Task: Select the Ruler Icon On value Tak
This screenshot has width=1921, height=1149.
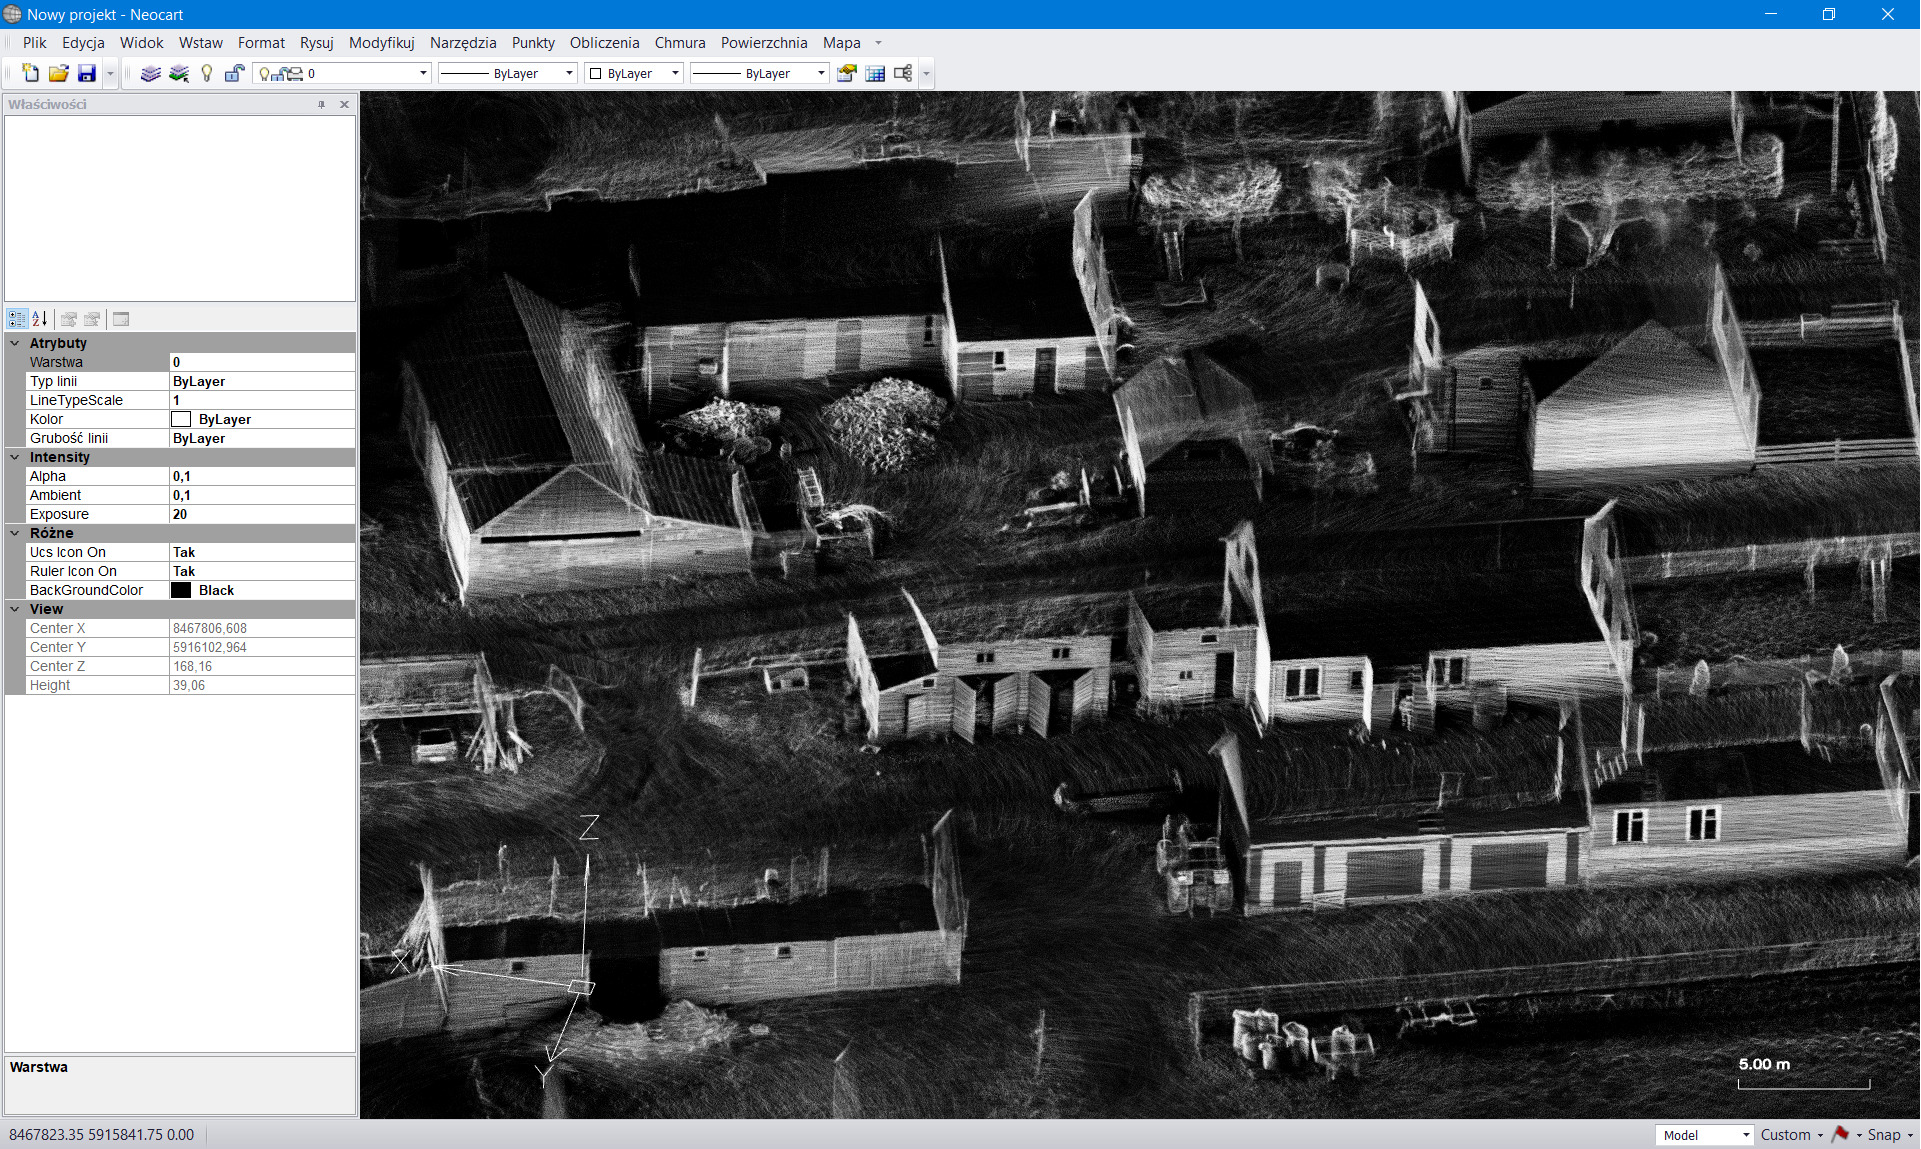Action: coord(262,571)
